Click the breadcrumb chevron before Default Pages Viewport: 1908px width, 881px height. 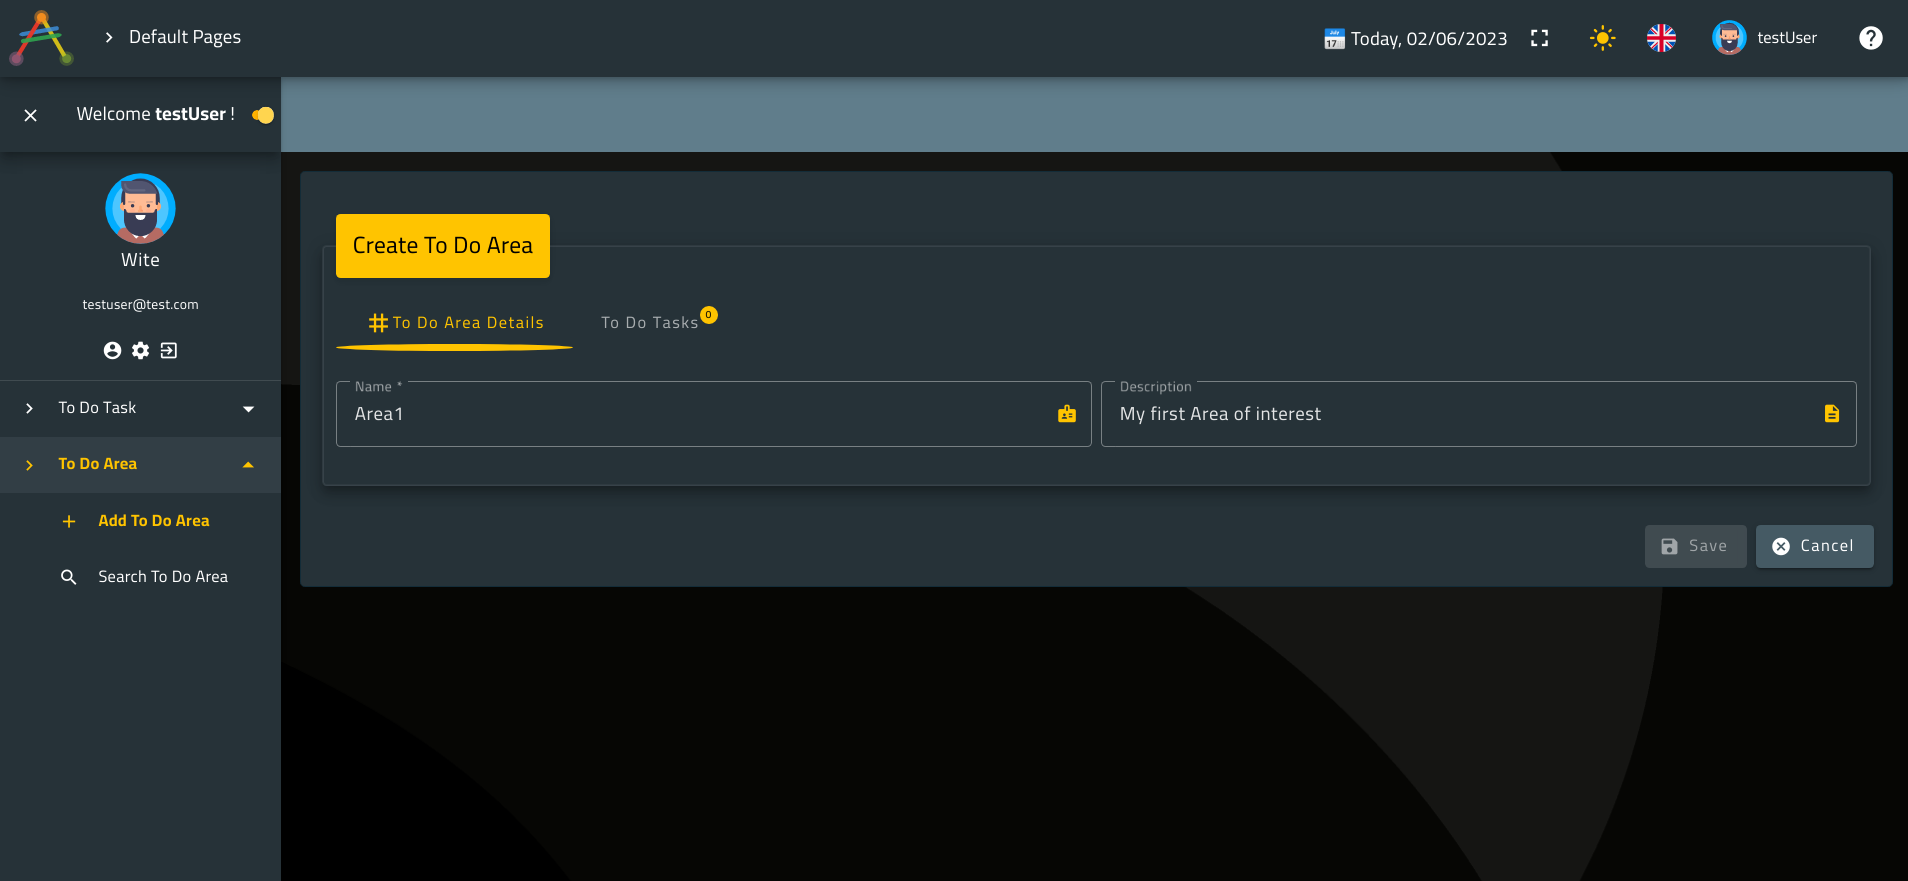point(108,37)
